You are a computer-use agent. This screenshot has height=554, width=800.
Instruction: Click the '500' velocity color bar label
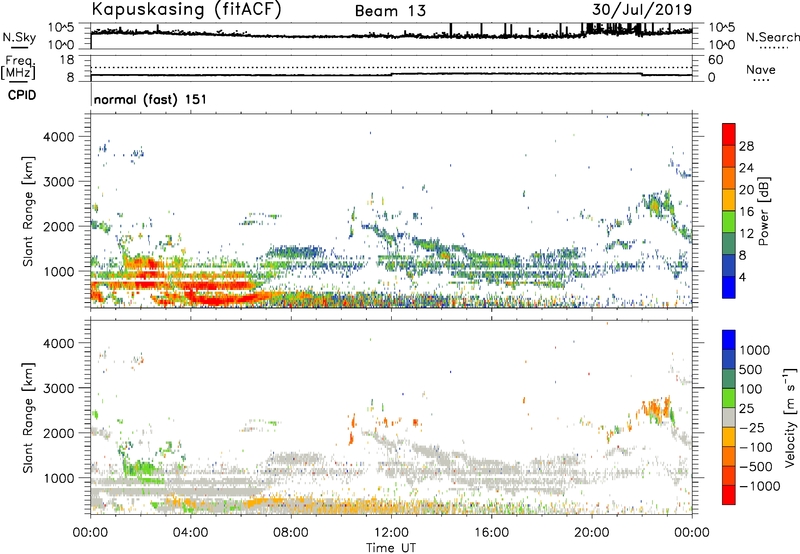pyautogui.click(x=751, y=369)
